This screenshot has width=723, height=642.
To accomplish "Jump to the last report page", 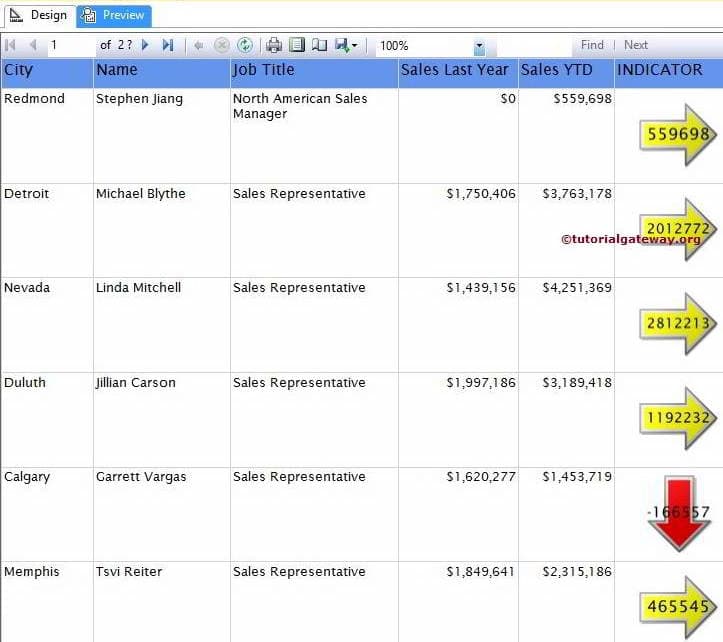I will click(x=168, y=45).
